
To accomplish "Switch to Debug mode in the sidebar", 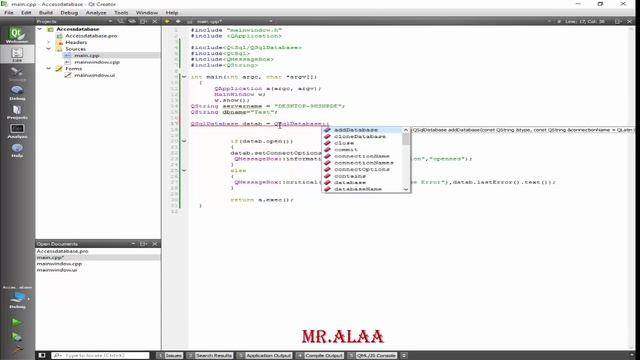I will 17,93.
